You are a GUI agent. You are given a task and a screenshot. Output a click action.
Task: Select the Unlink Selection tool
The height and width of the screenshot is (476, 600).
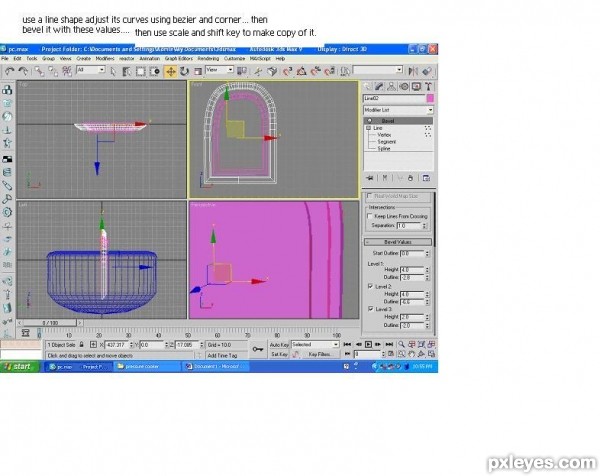pyautogui.click(x=53, y=71)
